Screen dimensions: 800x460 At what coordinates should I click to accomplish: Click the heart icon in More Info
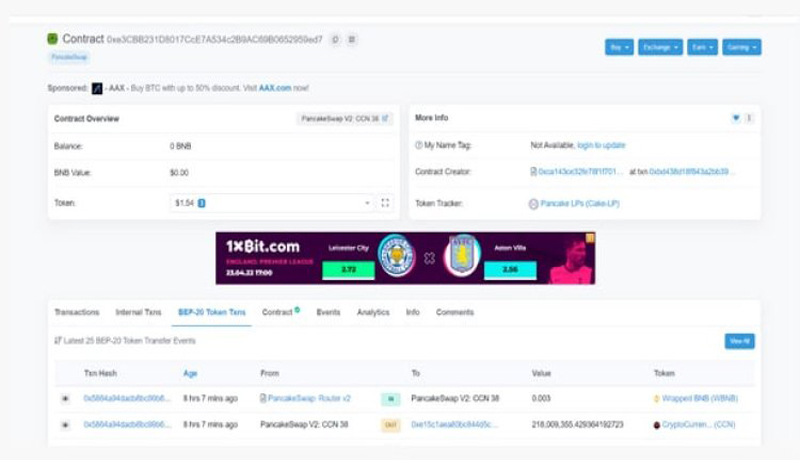click(736, 118)
